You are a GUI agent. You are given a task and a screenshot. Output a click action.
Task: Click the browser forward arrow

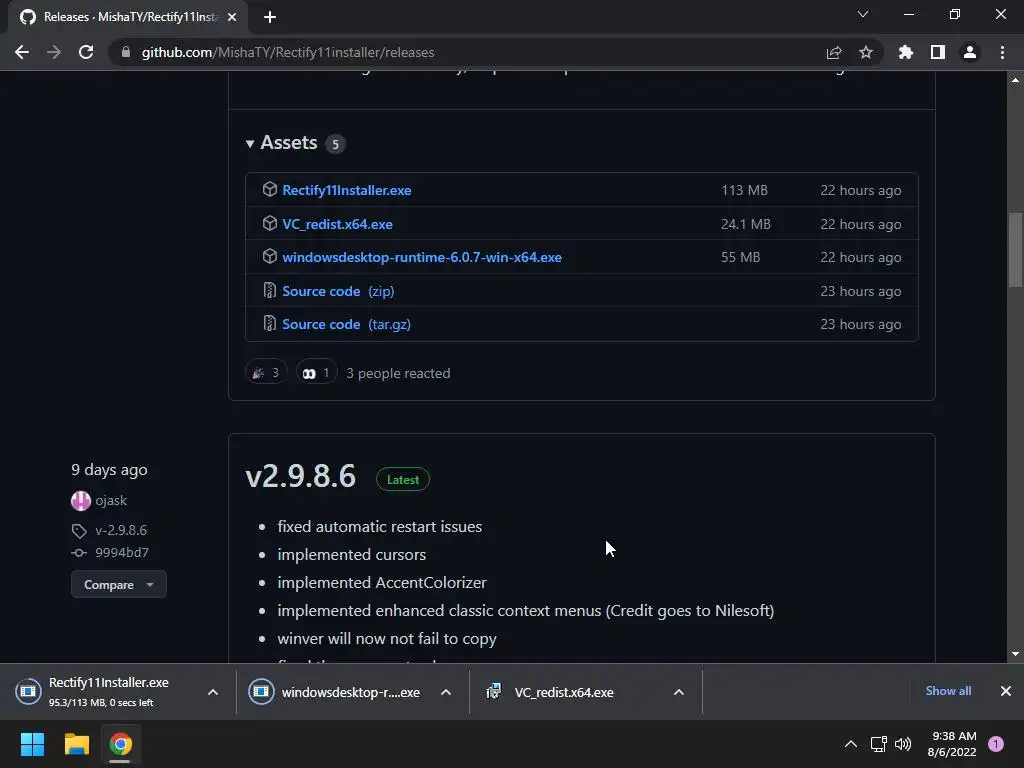(54, 52)
